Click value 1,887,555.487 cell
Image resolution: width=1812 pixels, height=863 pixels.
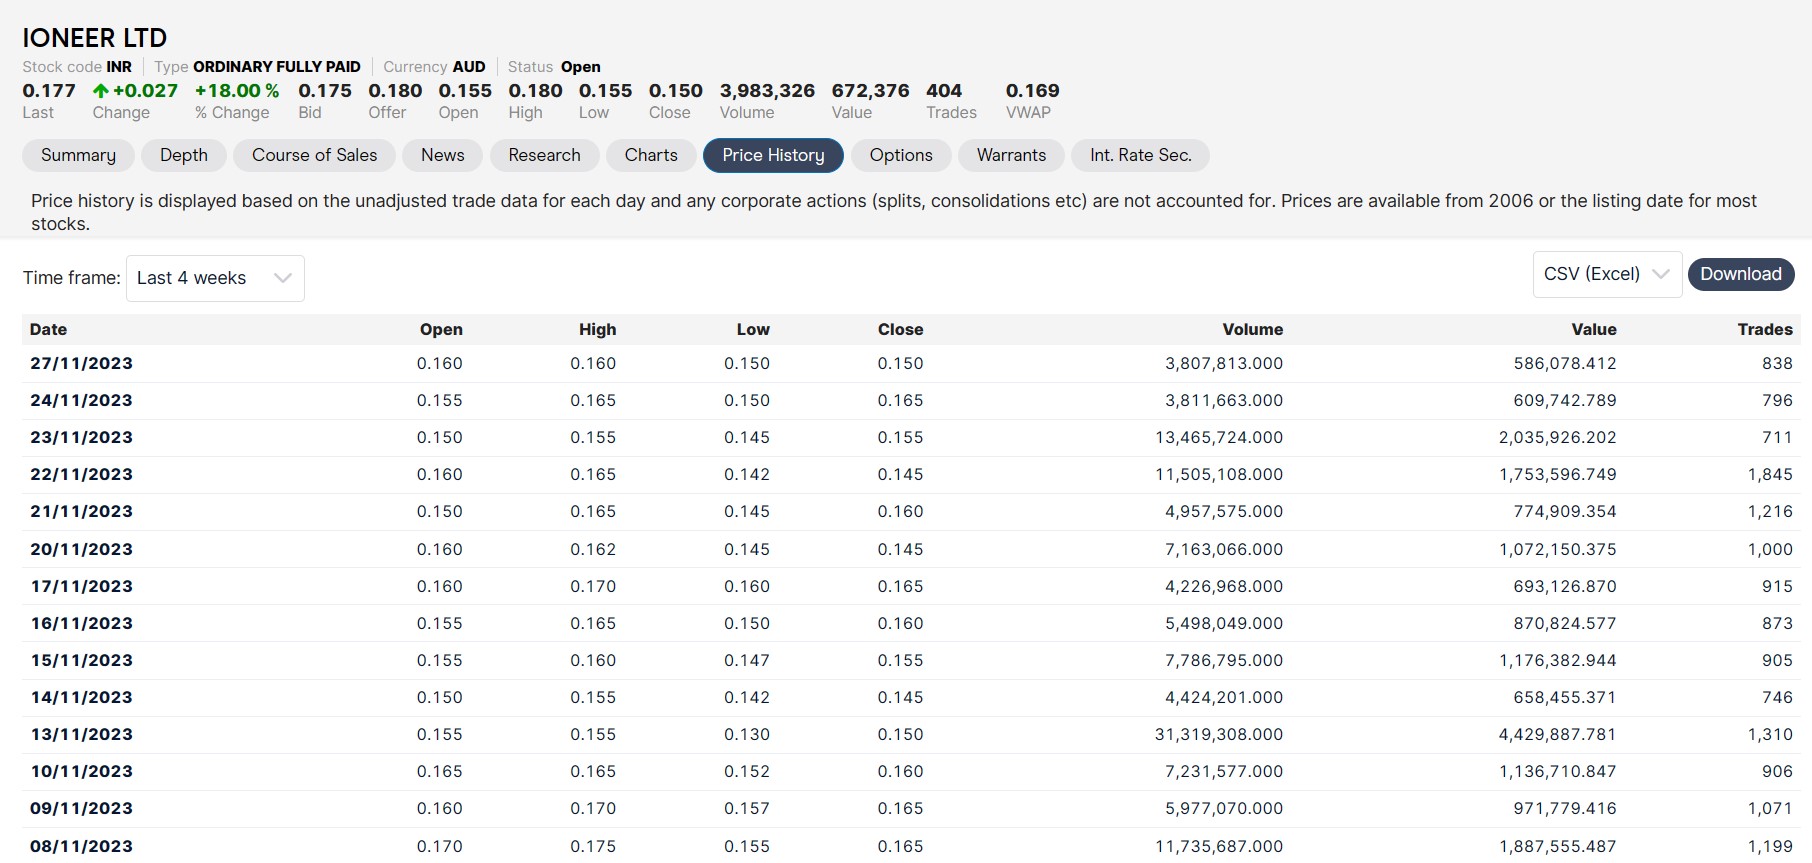pos(1557,846)
